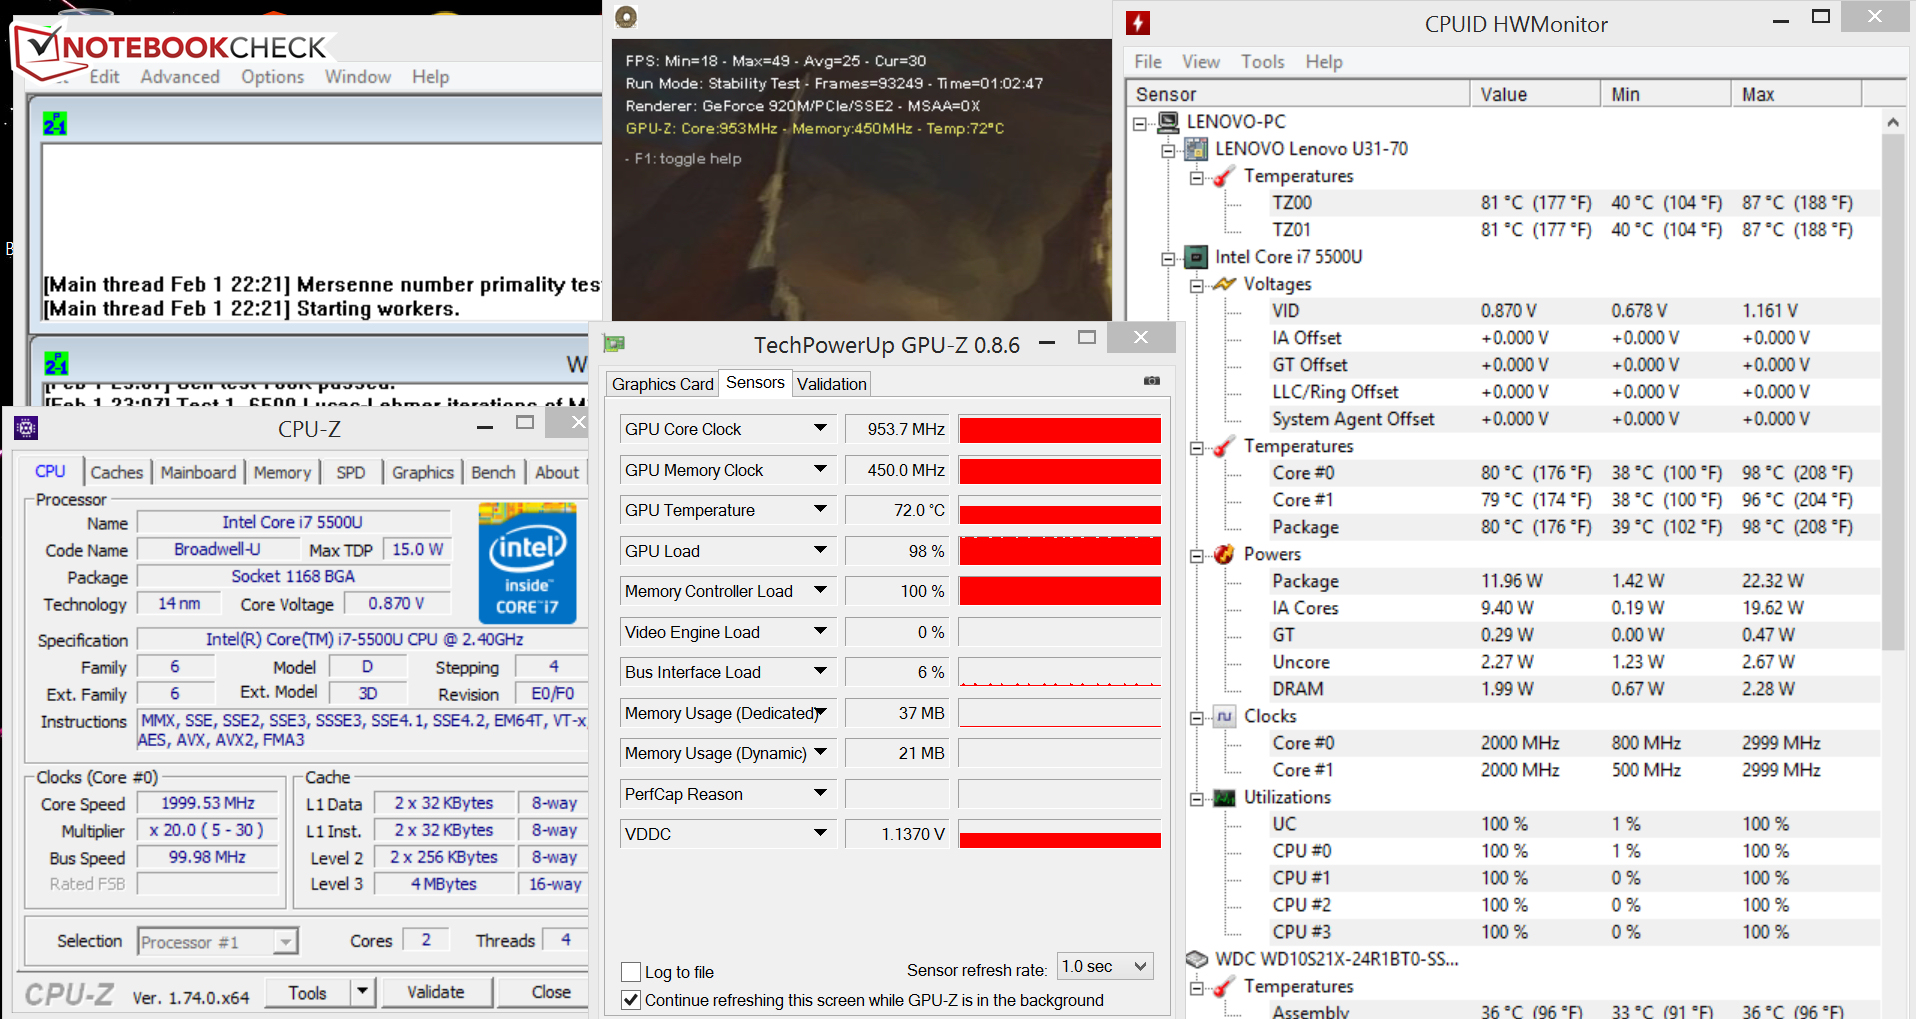
Task: Click the GPU Core Clock red graph bar
Action: 1060,430
